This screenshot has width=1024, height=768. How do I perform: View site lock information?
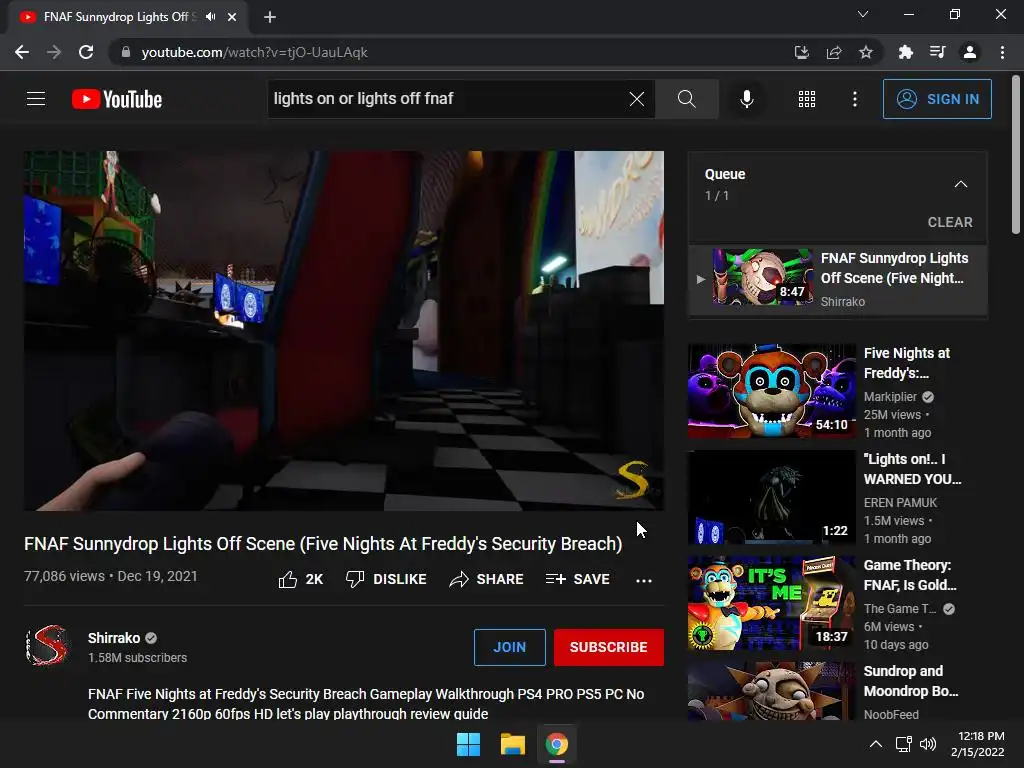pos(126,52)
